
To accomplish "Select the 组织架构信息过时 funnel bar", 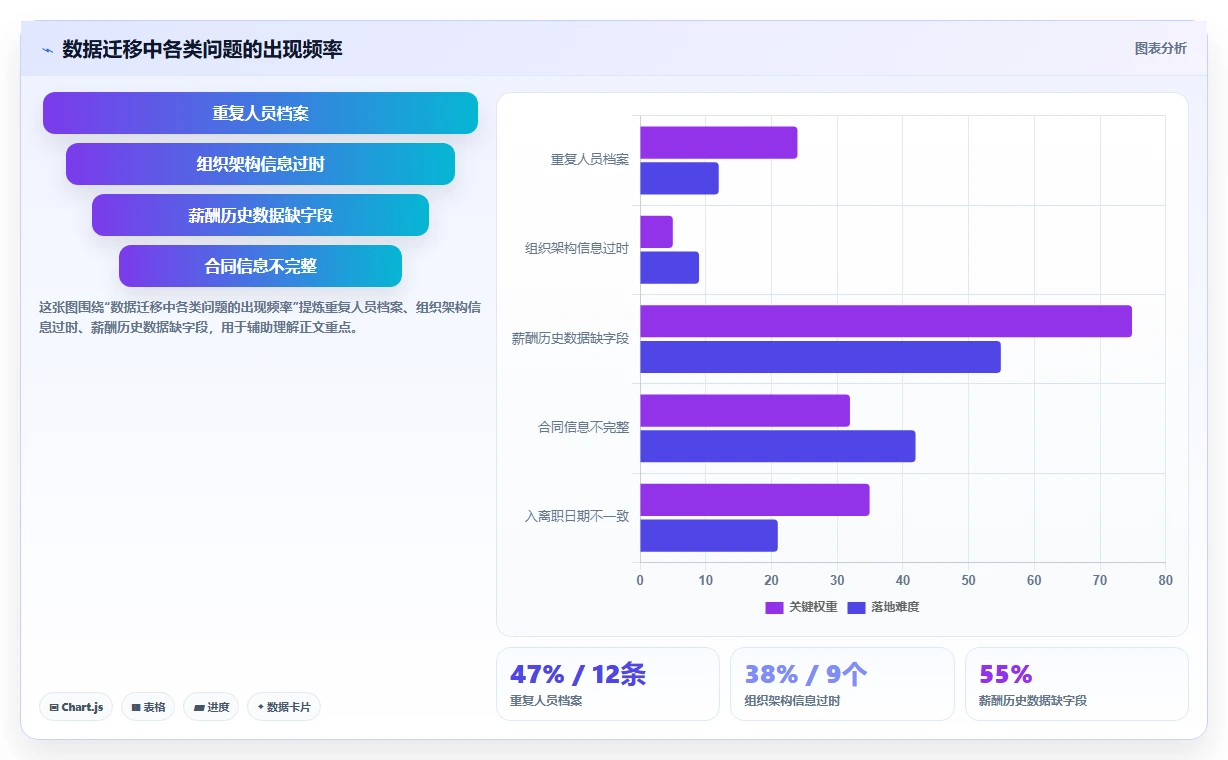I will pyautogui.click(x=260, y=164).
